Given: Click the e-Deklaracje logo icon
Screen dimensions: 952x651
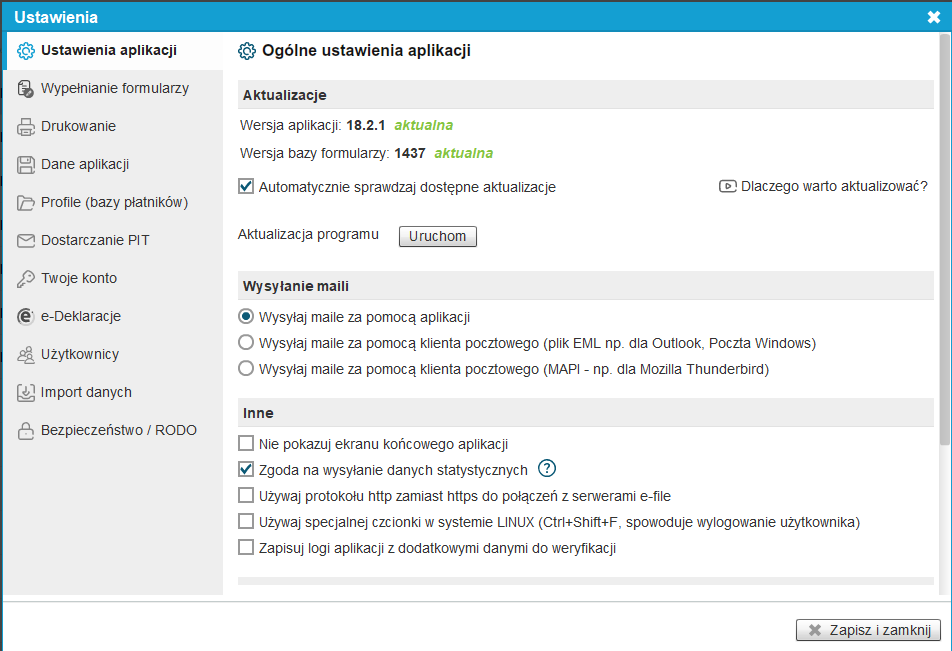Looking at the screenshot, I should (x=26, y=317).
